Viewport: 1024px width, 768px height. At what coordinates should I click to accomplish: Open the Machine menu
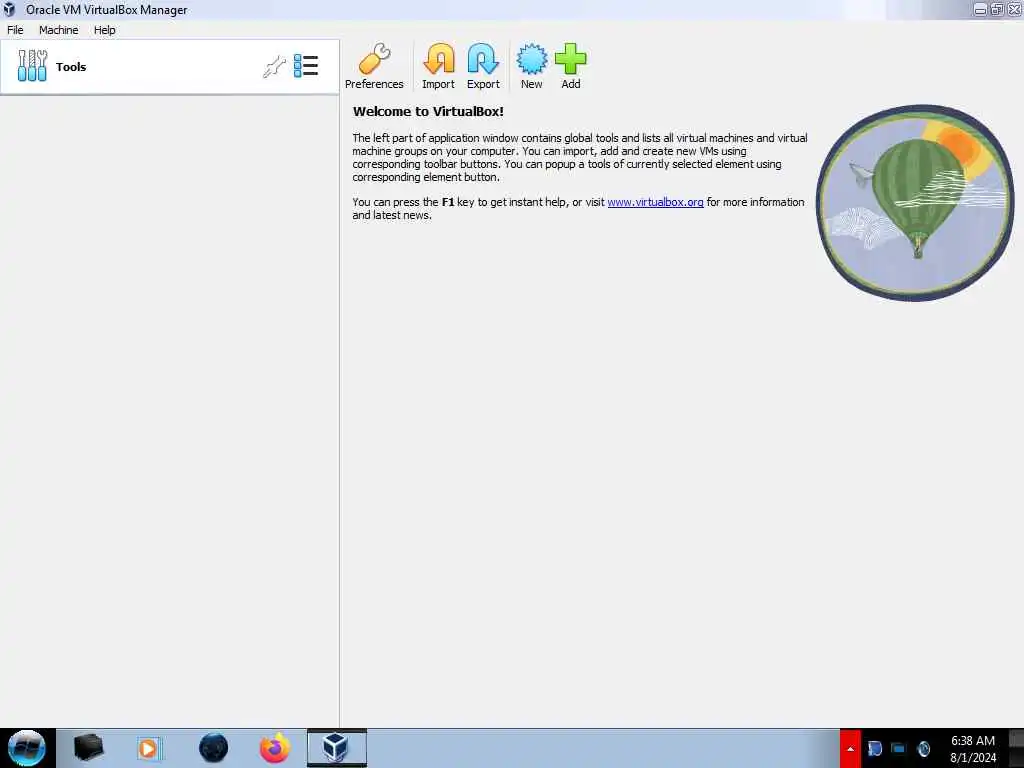[x=59, y=30]
